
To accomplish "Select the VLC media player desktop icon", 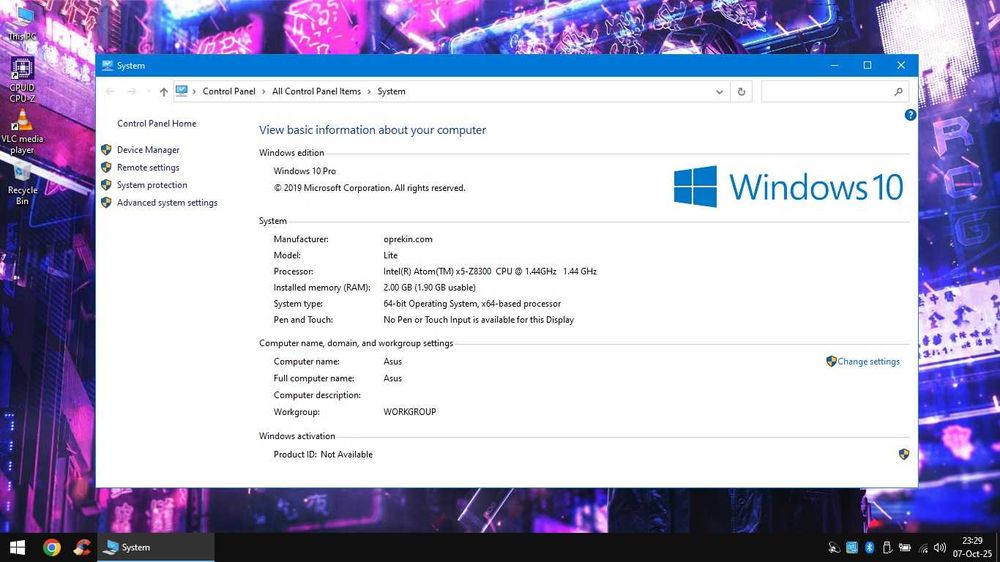I will 22,131.
